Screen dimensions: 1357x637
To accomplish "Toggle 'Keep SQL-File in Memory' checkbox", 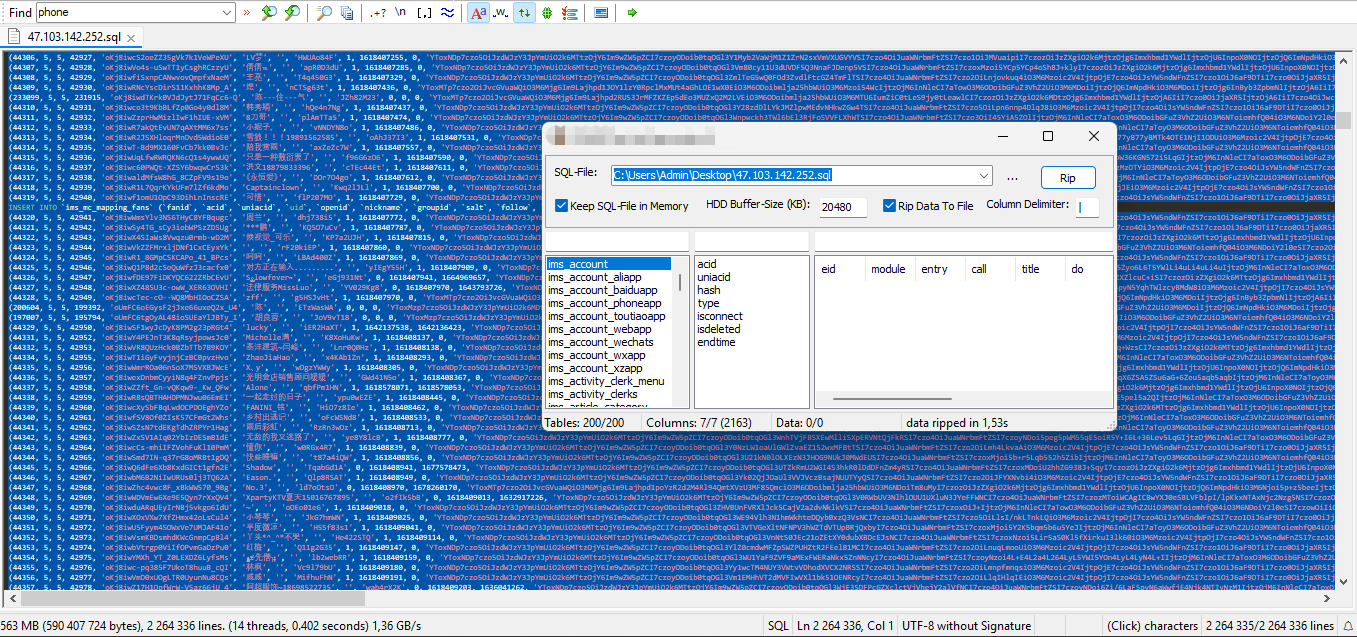I will [x=562, y=206].
